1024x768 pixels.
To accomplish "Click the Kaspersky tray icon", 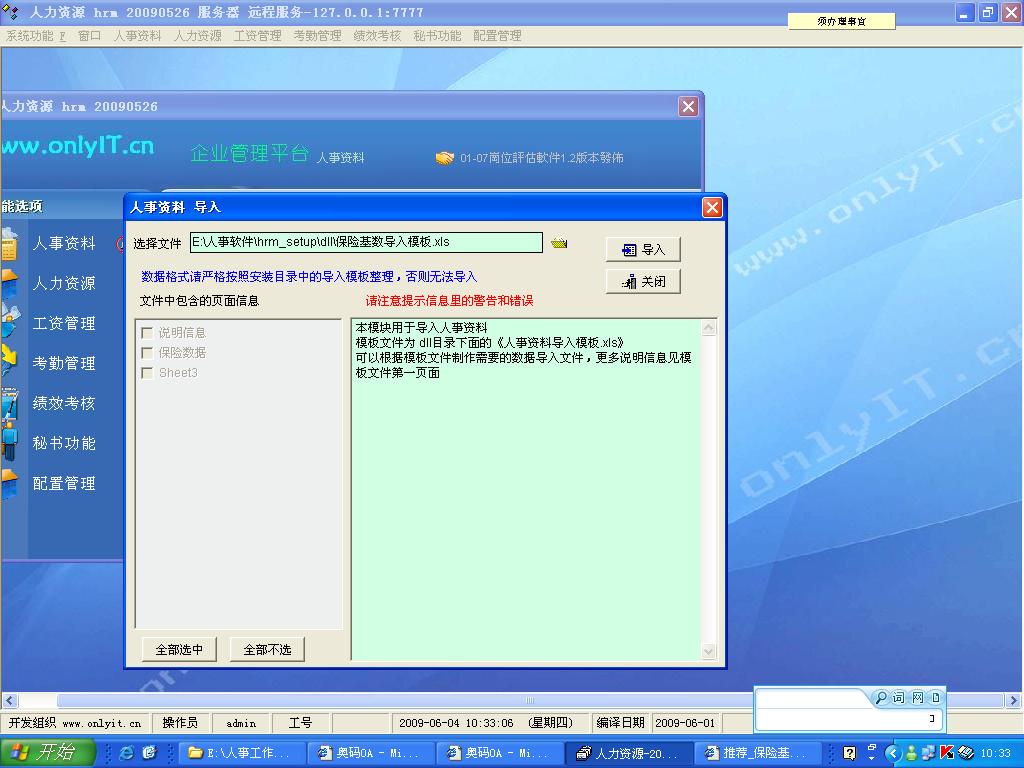I will (946, 753).
